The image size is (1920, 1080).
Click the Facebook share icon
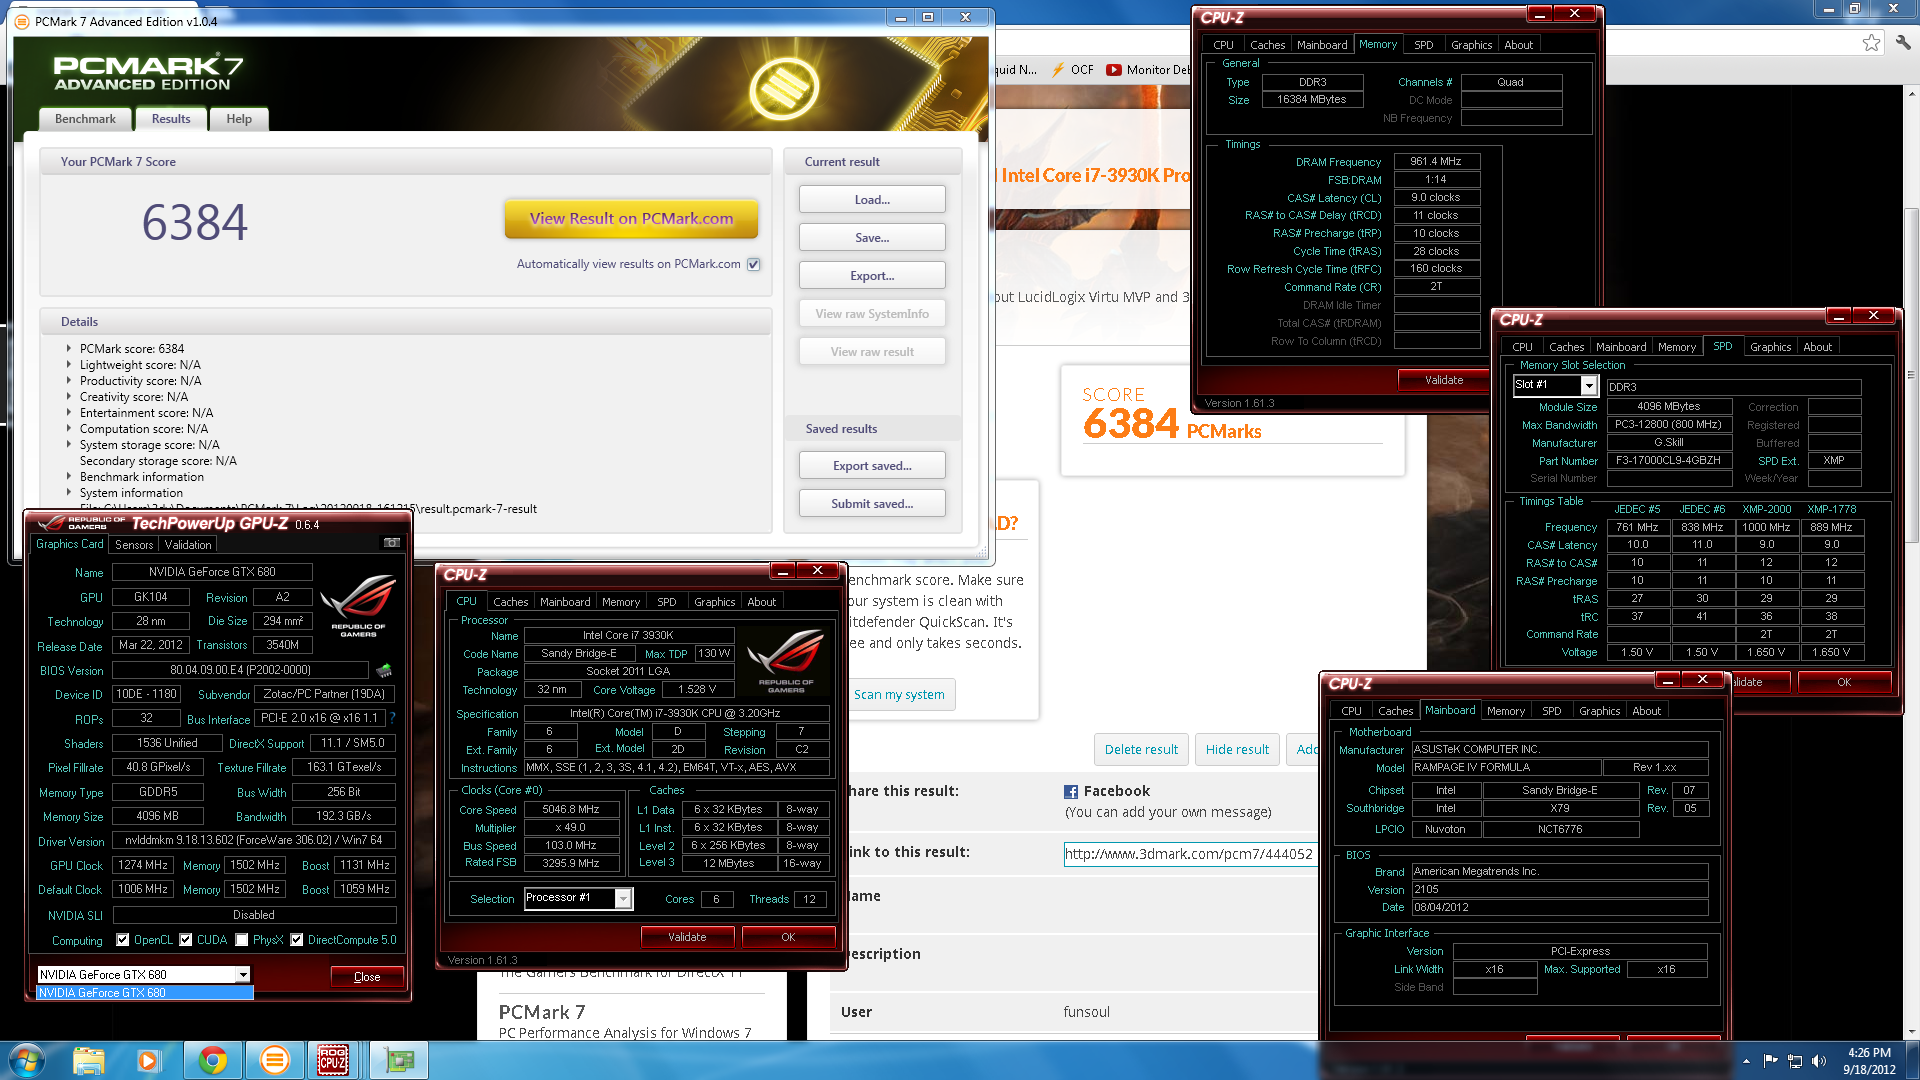(1071, 791)
